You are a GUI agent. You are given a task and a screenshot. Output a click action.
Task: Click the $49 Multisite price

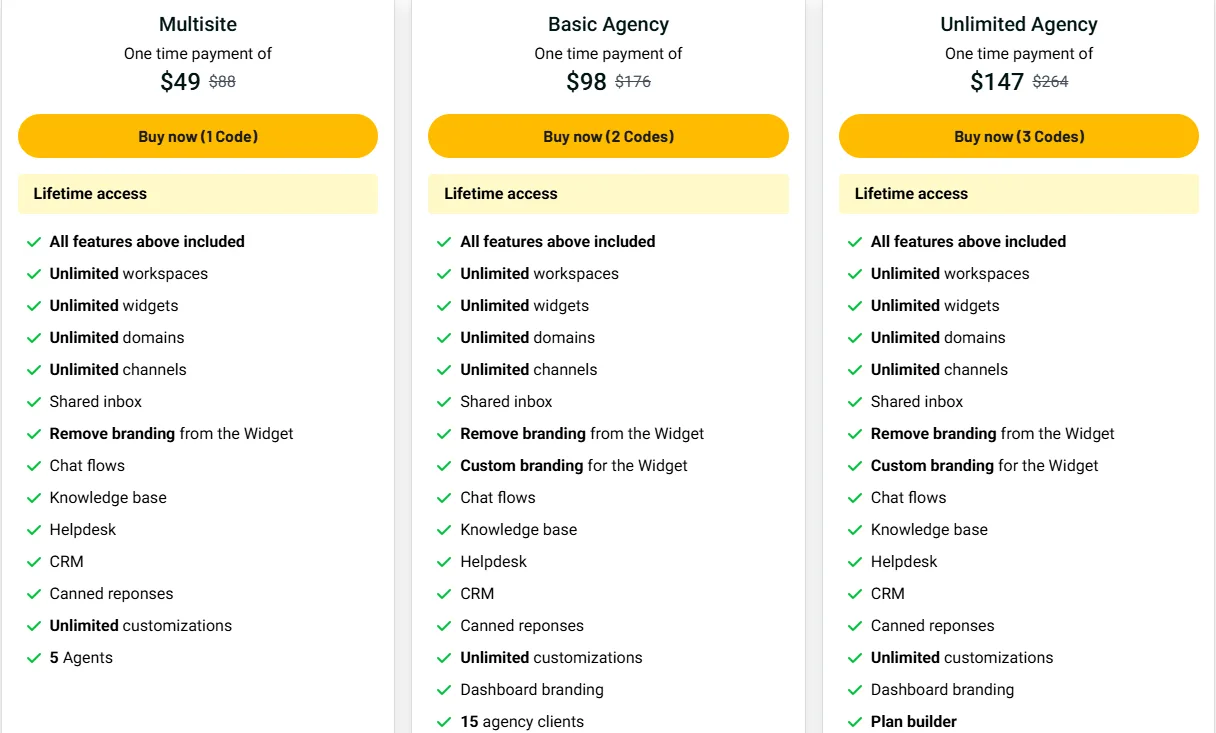181,82
